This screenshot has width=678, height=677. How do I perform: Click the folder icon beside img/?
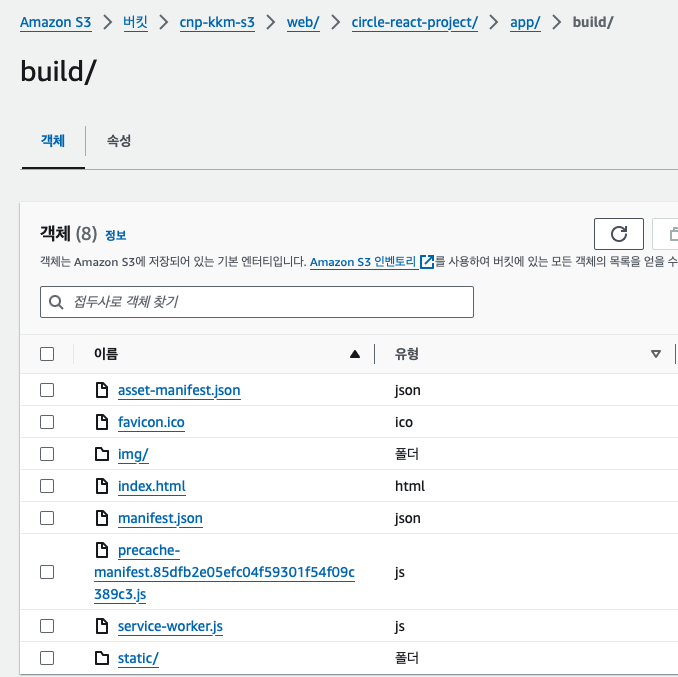point(100,454)
